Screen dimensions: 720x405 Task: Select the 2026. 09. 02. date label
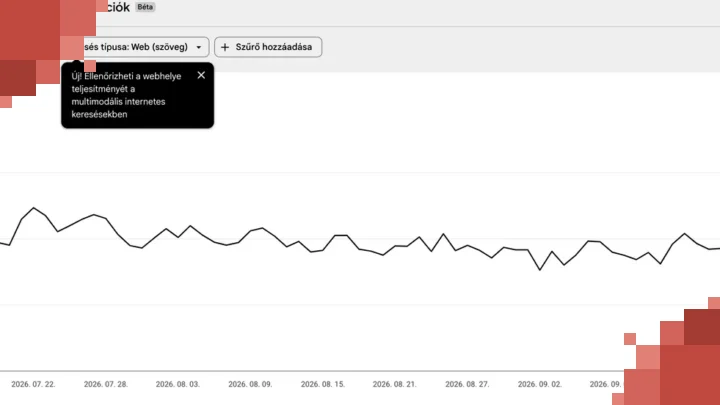[540, 384]
